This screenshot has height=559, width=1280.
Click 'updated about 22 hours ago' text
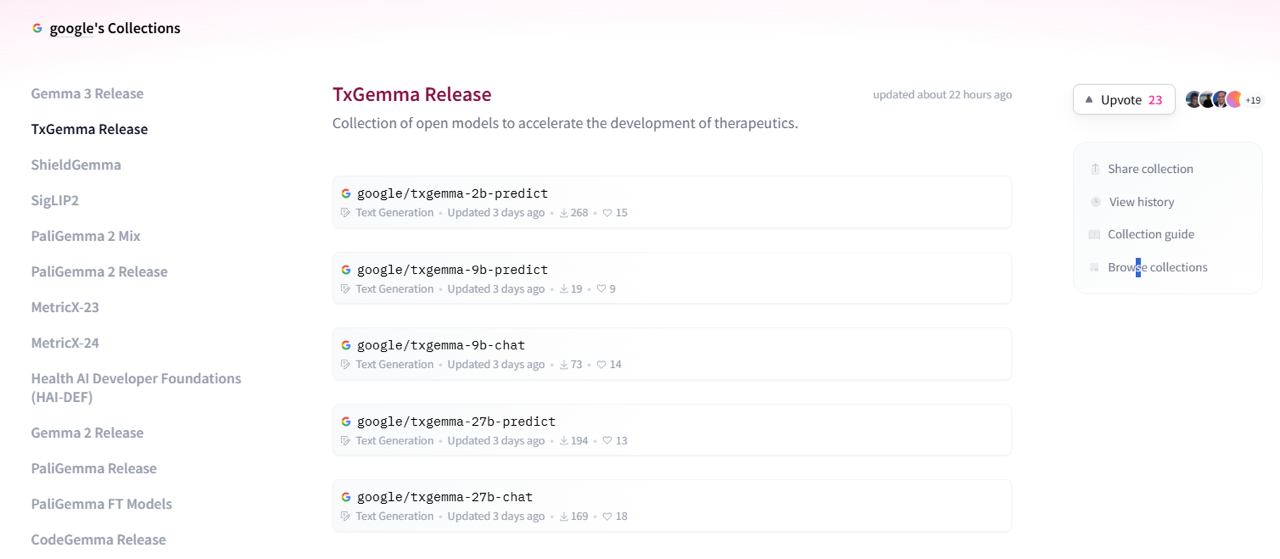coord(942,95)
